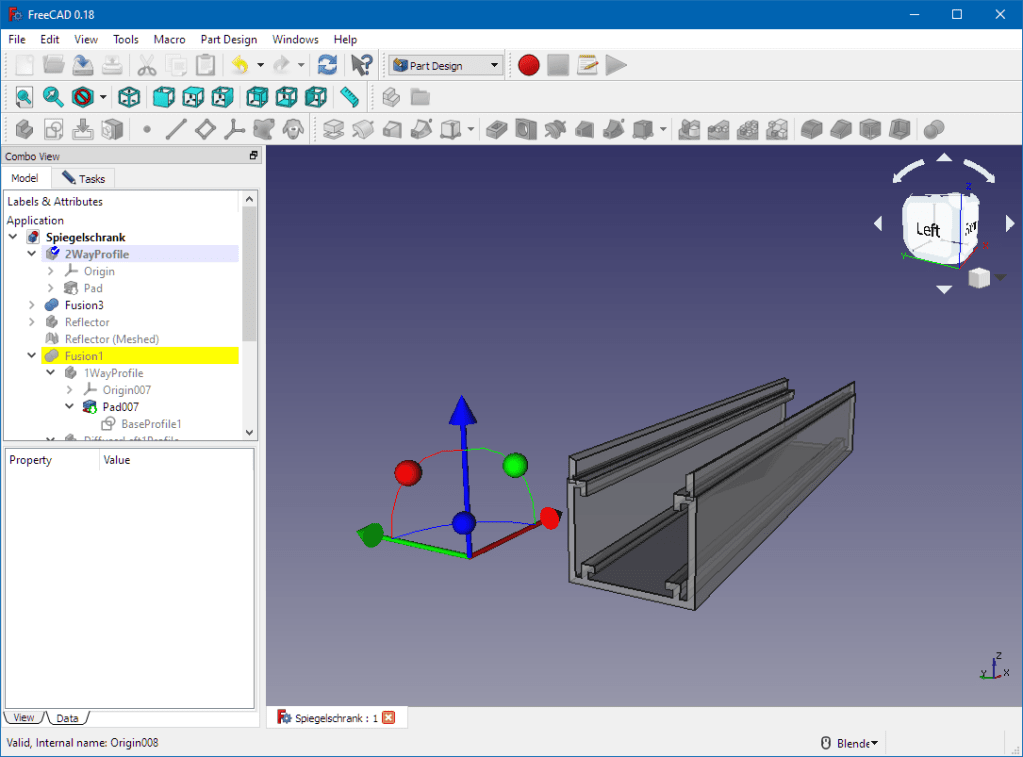The image size is (1023, 757).
Task: Click the Fit selection magnifier icon
Action: [x=52, y=97]
